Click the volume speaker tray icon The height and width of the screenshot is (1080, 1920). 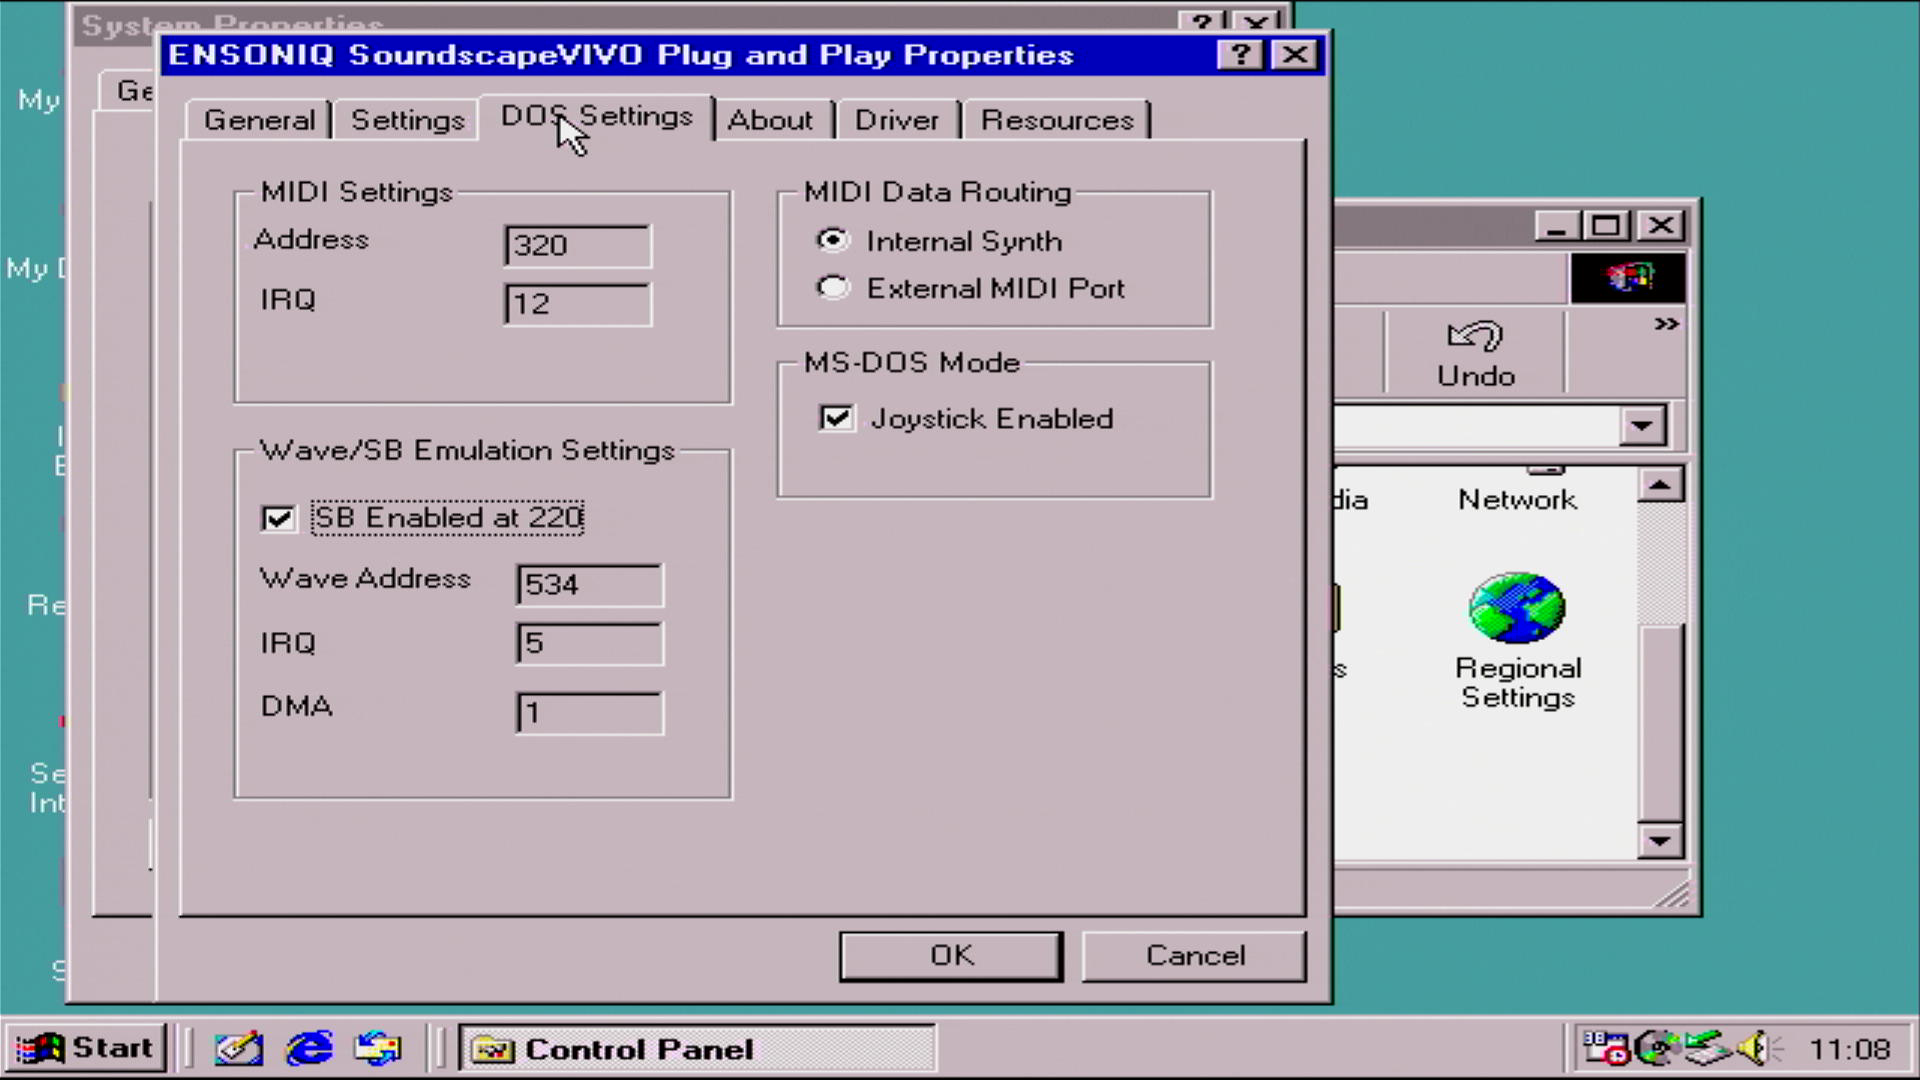[x=1753, y=1048]
